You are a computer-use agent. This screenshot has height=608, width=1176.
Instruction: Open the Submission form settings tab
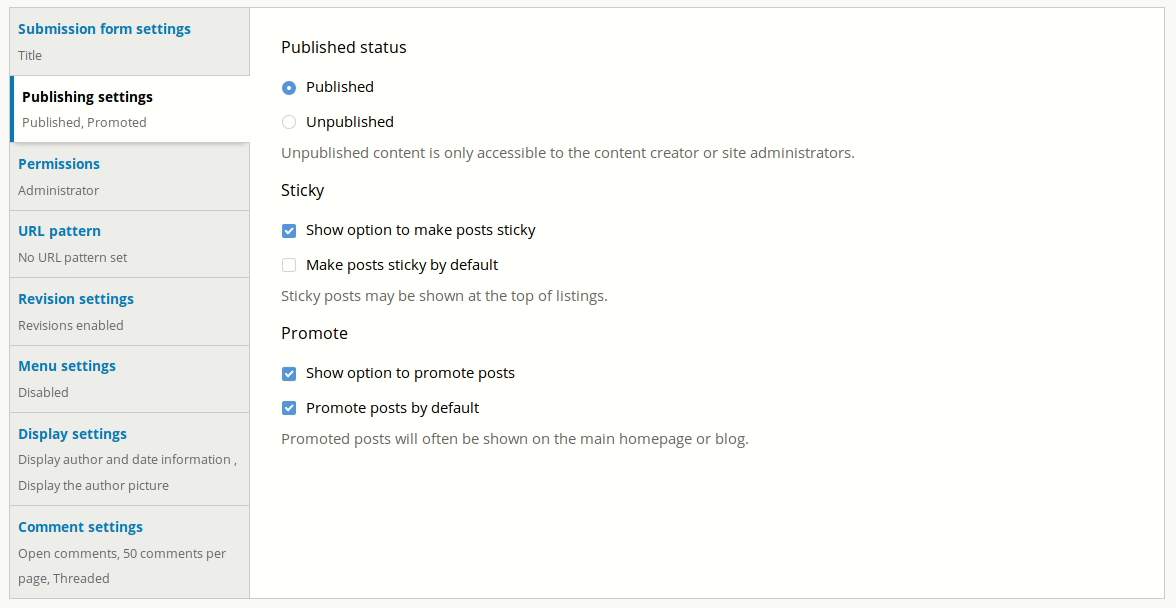104,29
